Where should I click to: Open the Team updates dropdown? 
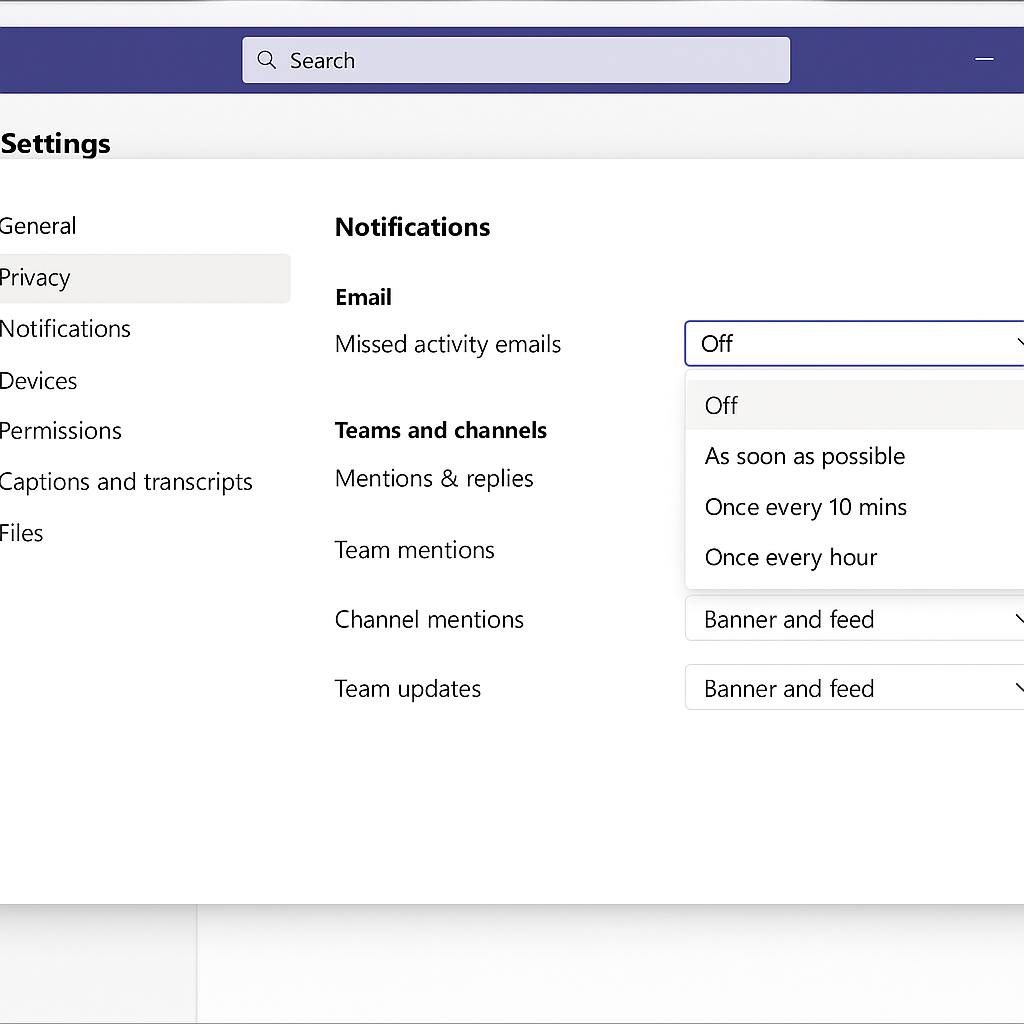tap(854, 688)
